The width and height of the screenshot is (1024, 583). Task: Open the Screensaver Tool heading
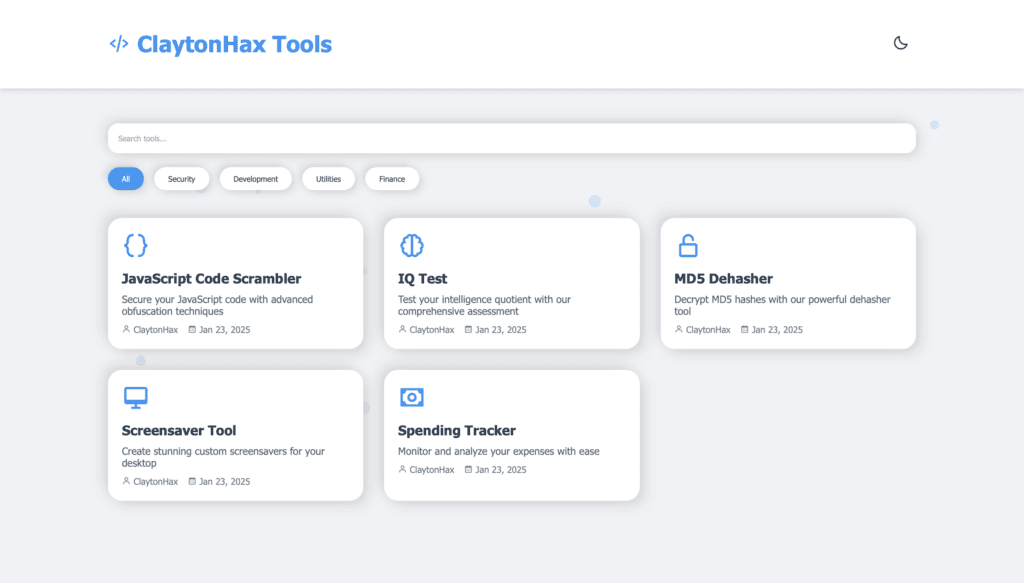click(179, 431)
